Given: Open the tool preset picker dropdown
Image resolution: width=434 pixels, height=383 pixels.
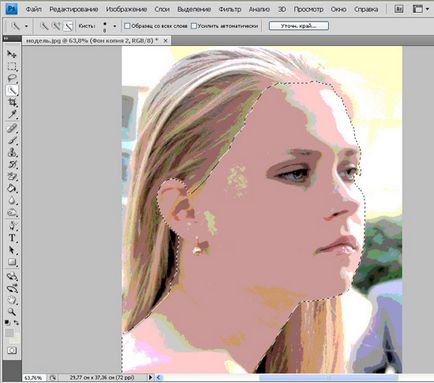Looking at the screenshot, I should tap(26, 26).
